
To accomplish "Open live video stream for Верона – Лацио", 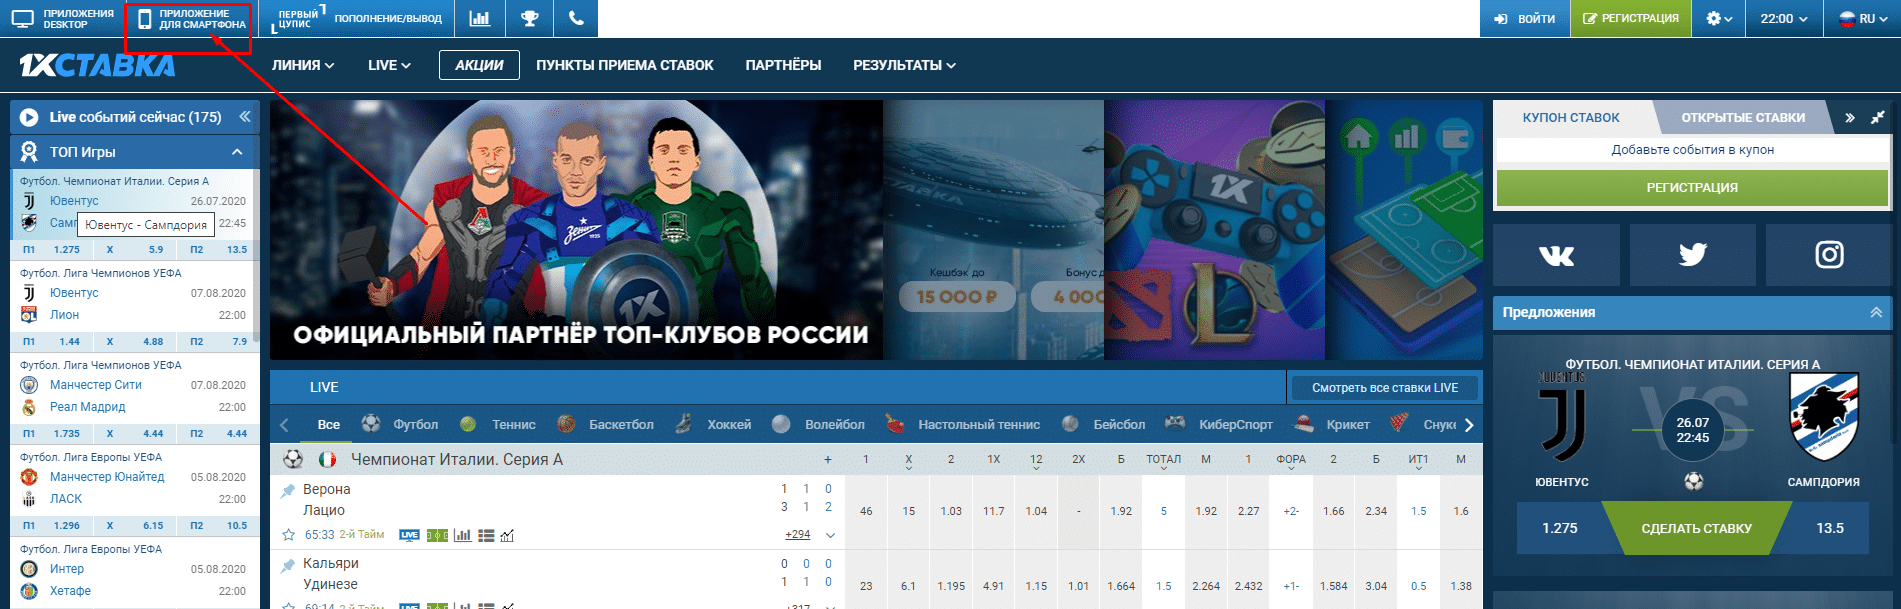I will 409,535.
